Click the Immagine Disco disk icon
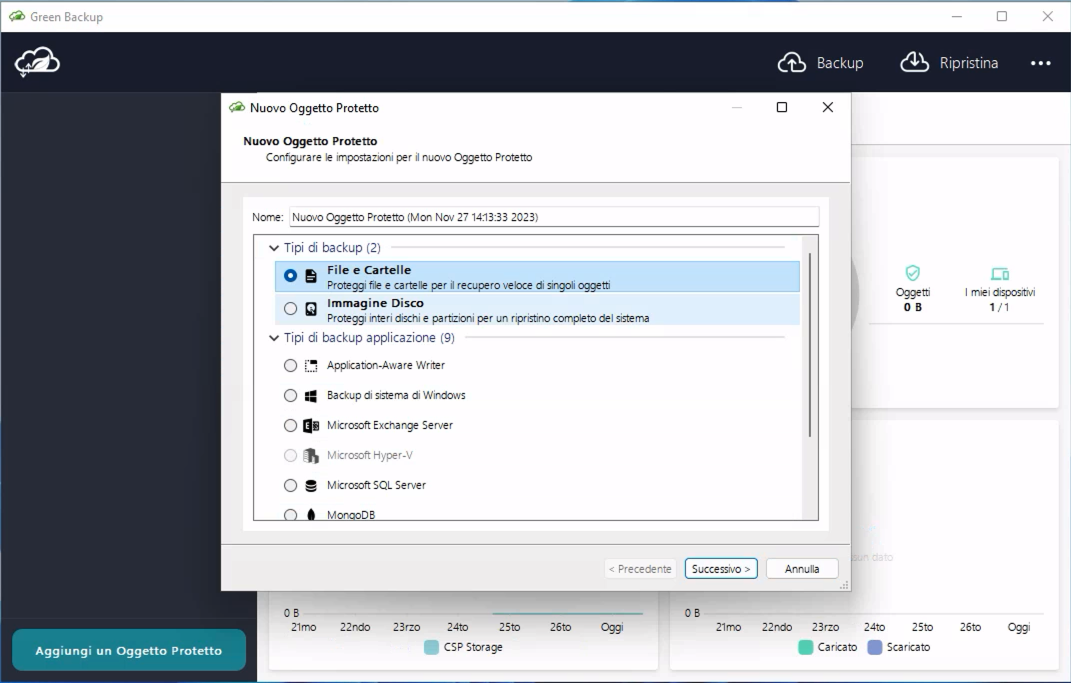The image size is (1071, 683). click(x=311, y=310)
